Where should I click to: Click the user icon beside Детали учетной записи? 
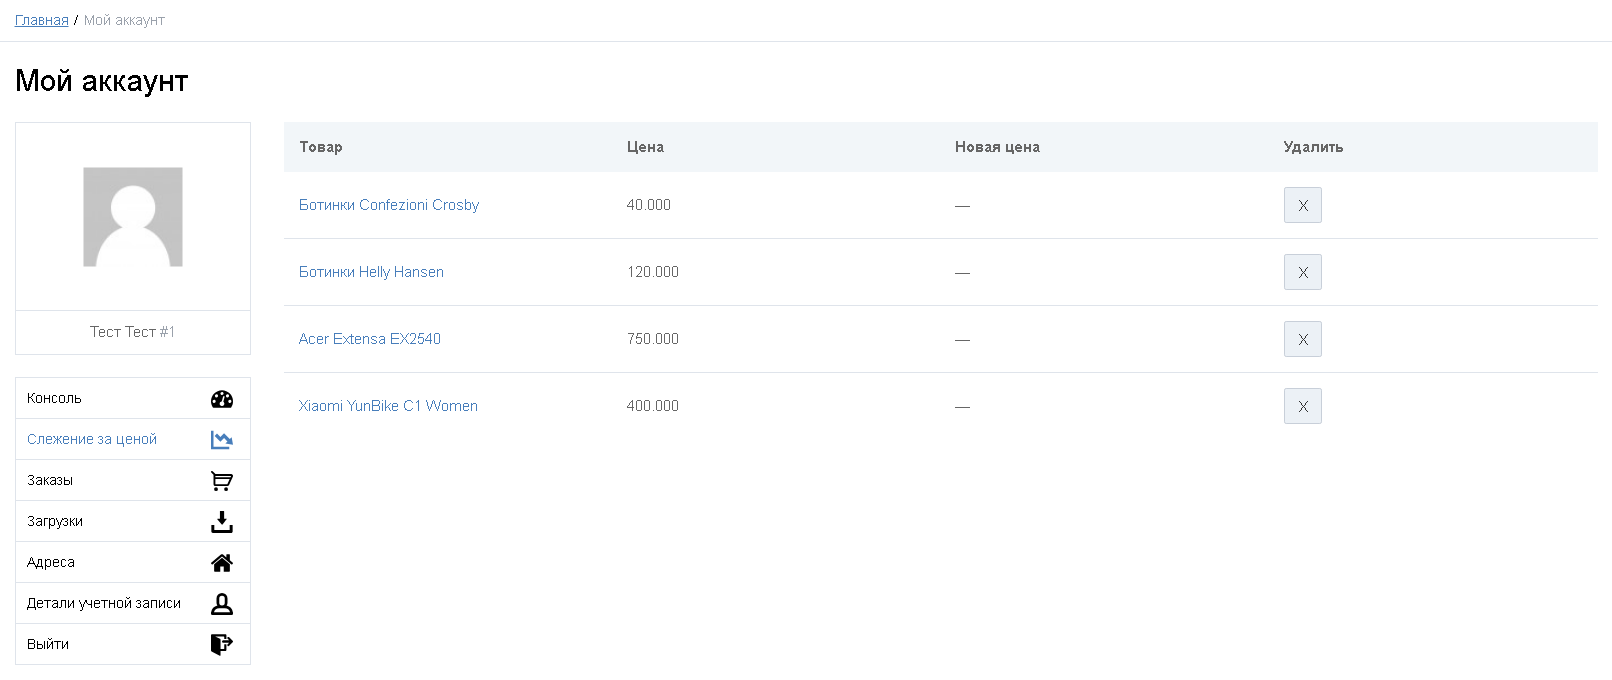tap(222, 604)
